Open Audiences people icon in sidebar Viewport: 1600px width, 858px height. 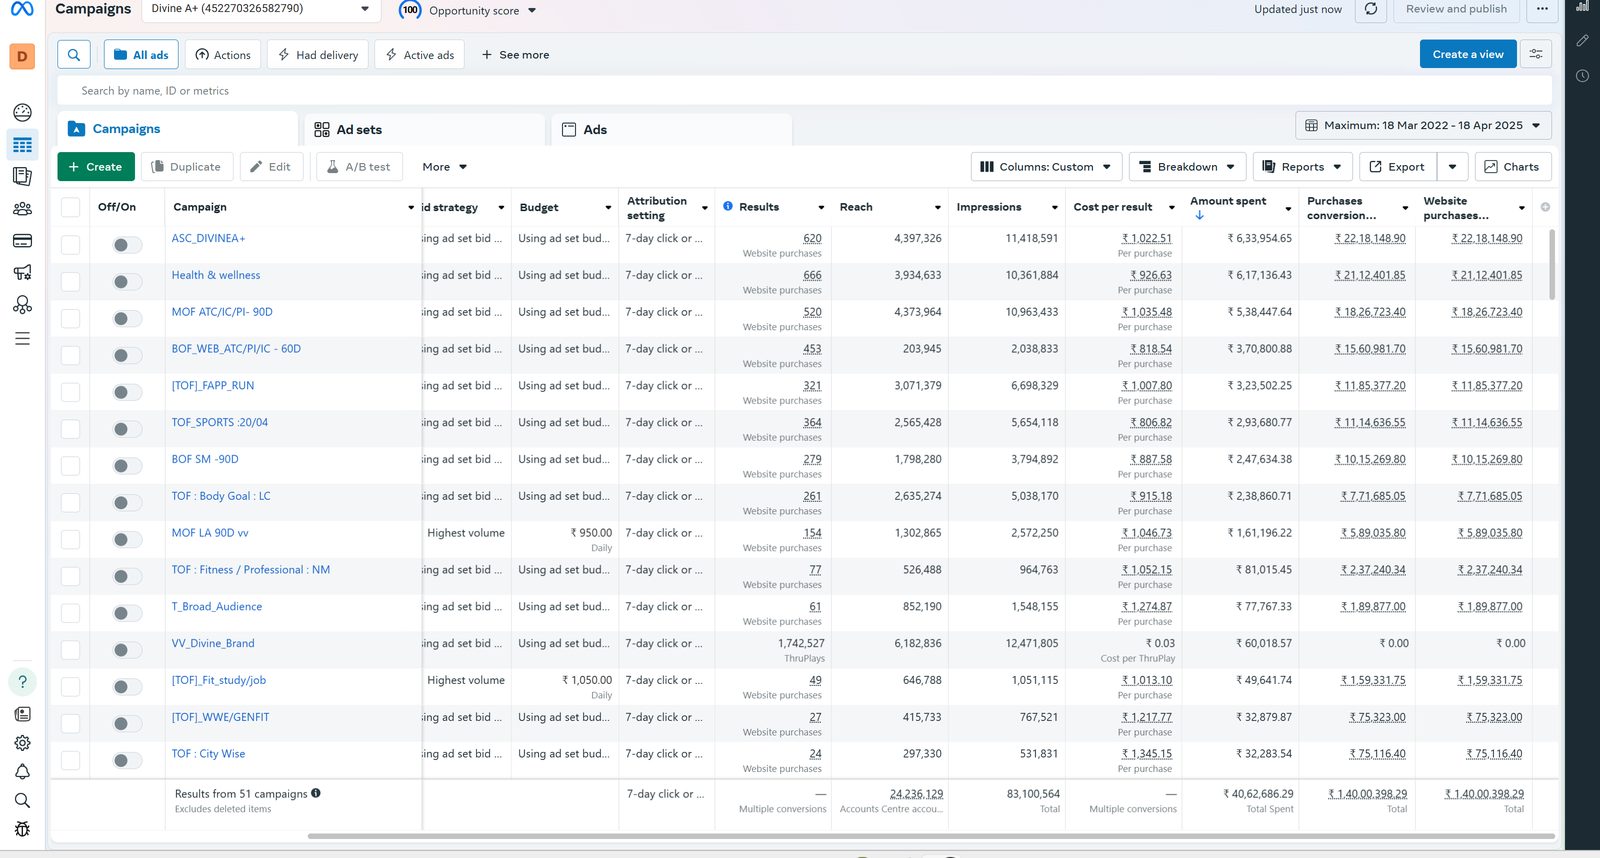pos(22,209)
